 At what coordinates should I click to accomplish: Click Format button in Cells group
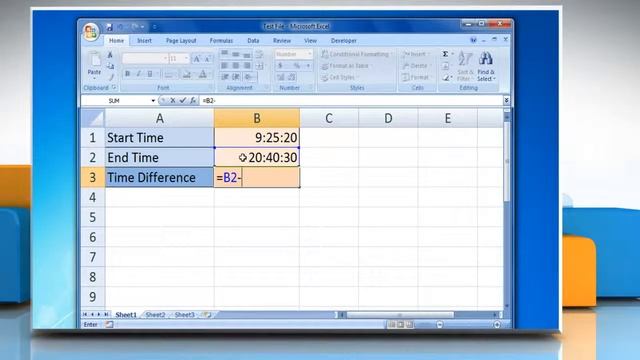[416, 77]
